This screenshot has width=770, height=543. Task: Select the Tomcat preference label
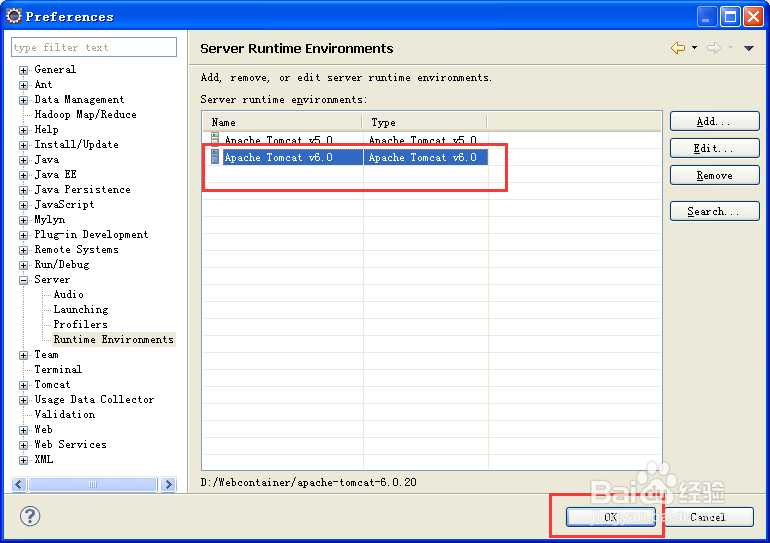pos(52,384)
